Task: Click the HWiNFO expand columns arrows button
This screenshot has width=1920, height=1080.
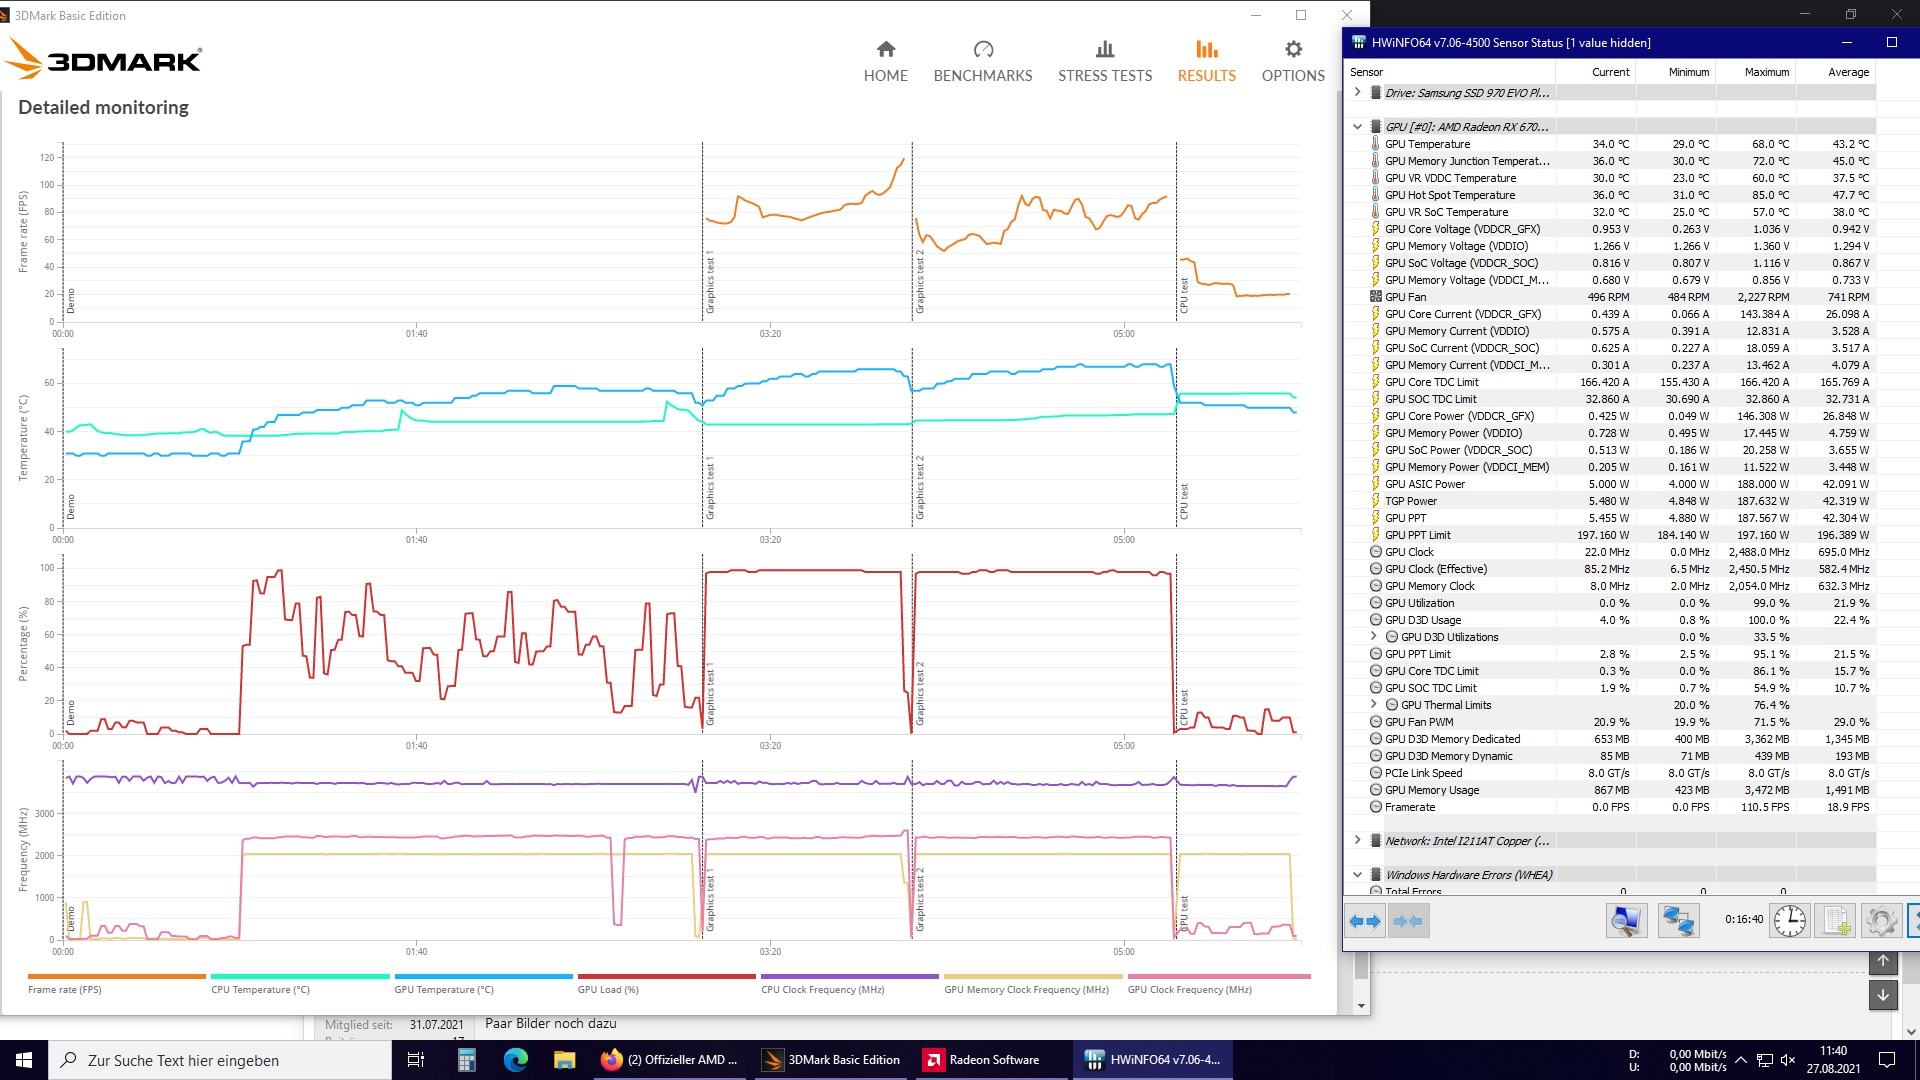Action: [1365, 921]
